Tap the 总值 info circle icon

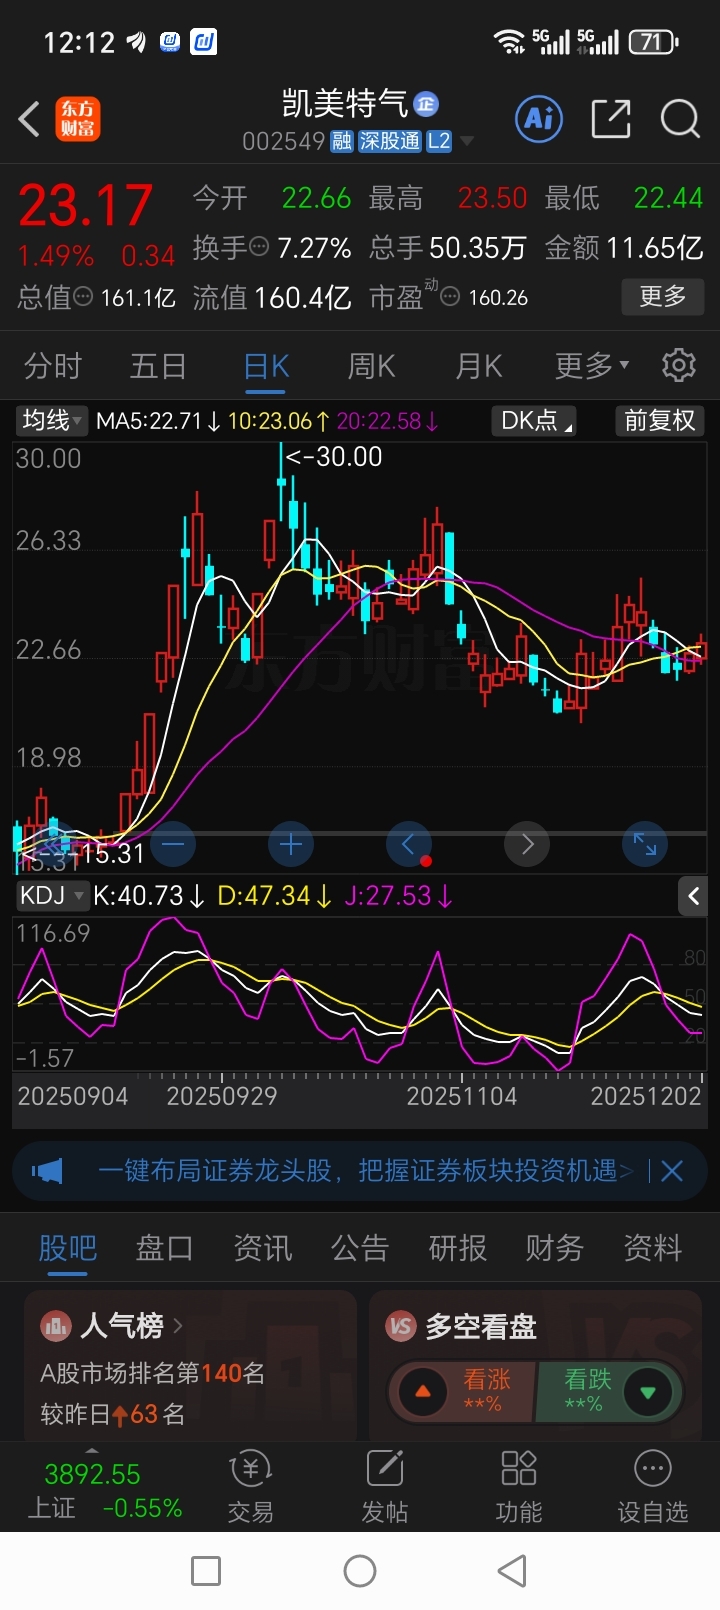click(x=84, y=297)
